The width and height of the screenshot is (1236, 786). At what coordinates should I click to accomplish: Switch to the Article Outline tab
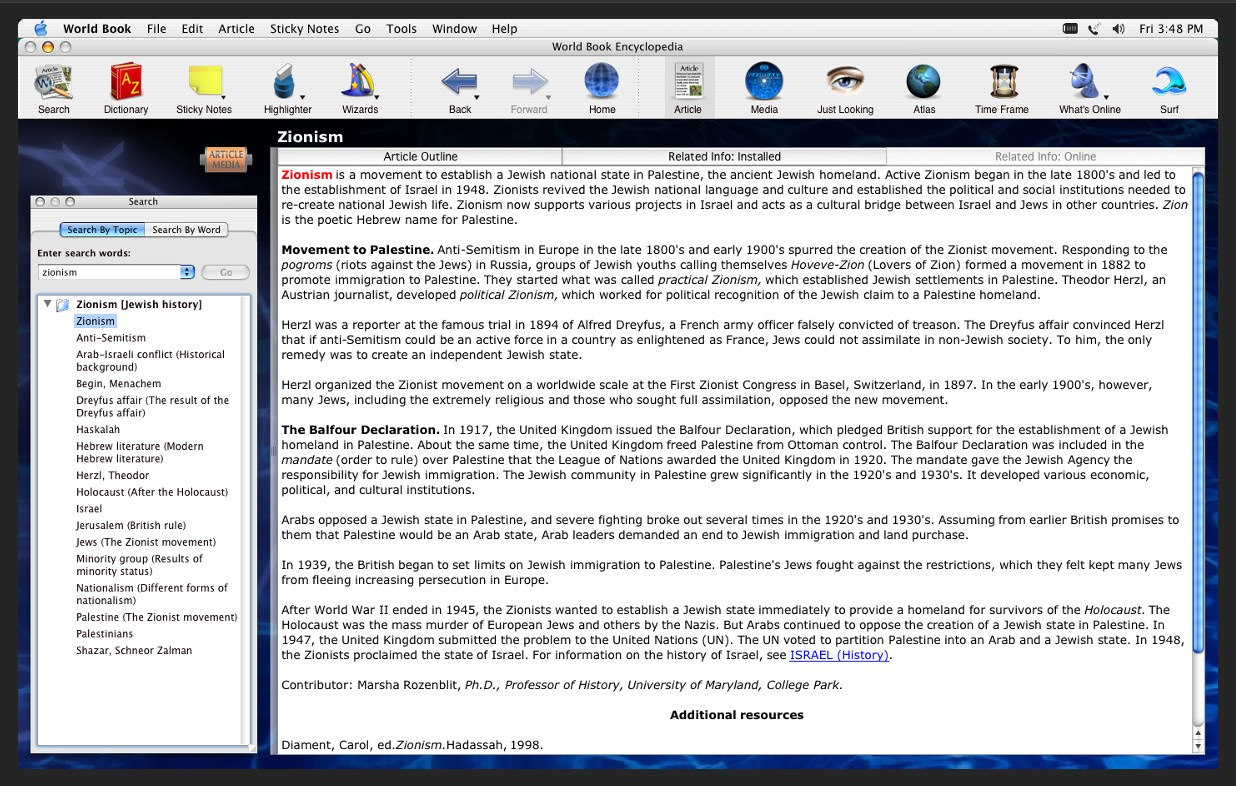click(420, 157)
